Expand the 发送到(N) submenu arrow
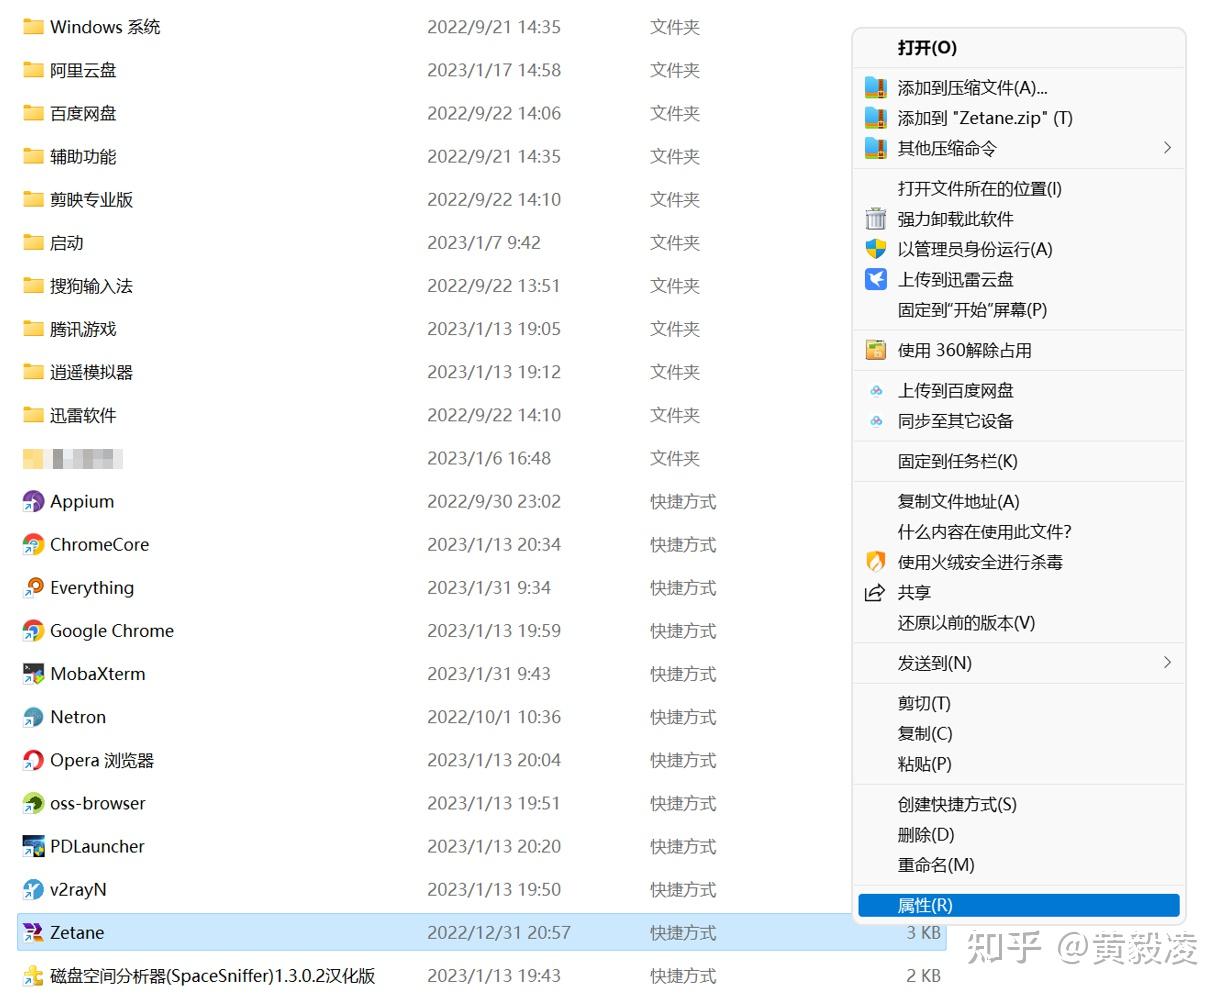The image size is (1229, 996). (x=1166, y=662)
